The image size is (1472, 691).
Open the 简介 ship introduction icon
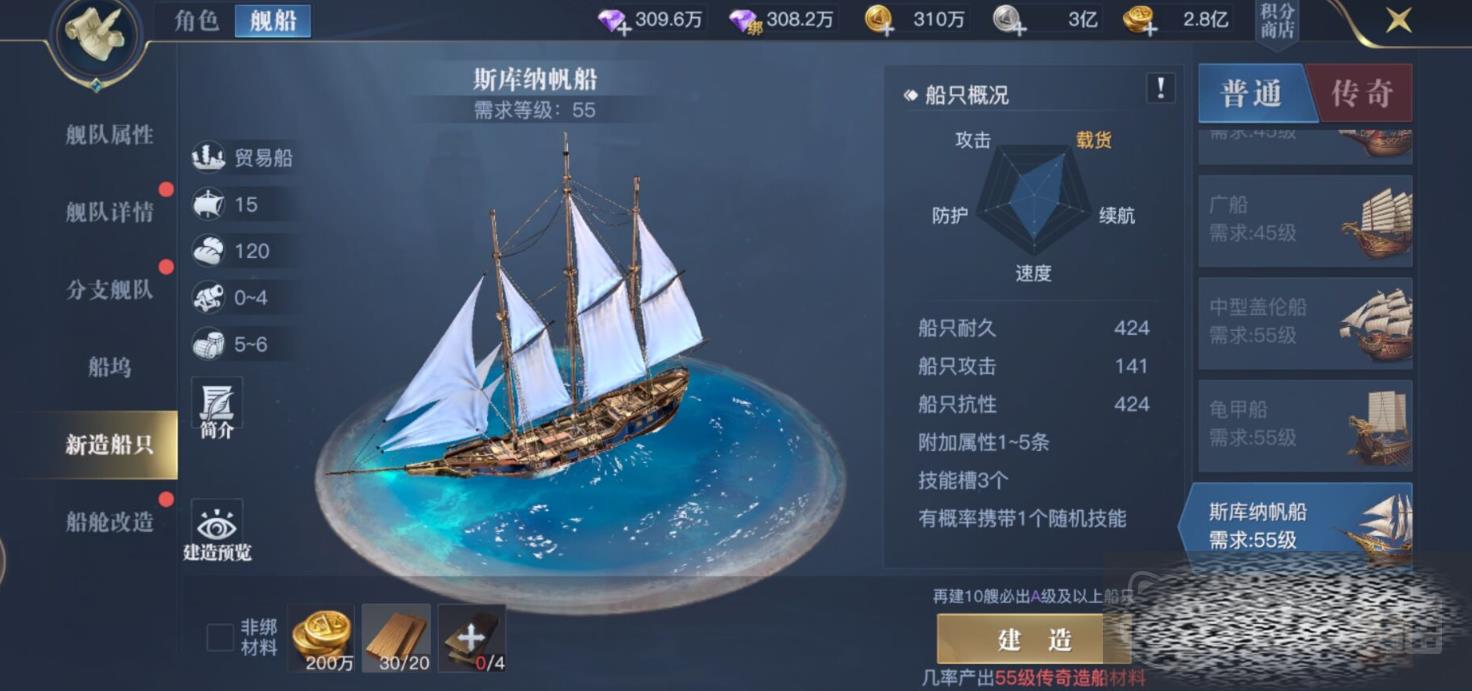tap(216, 410)
